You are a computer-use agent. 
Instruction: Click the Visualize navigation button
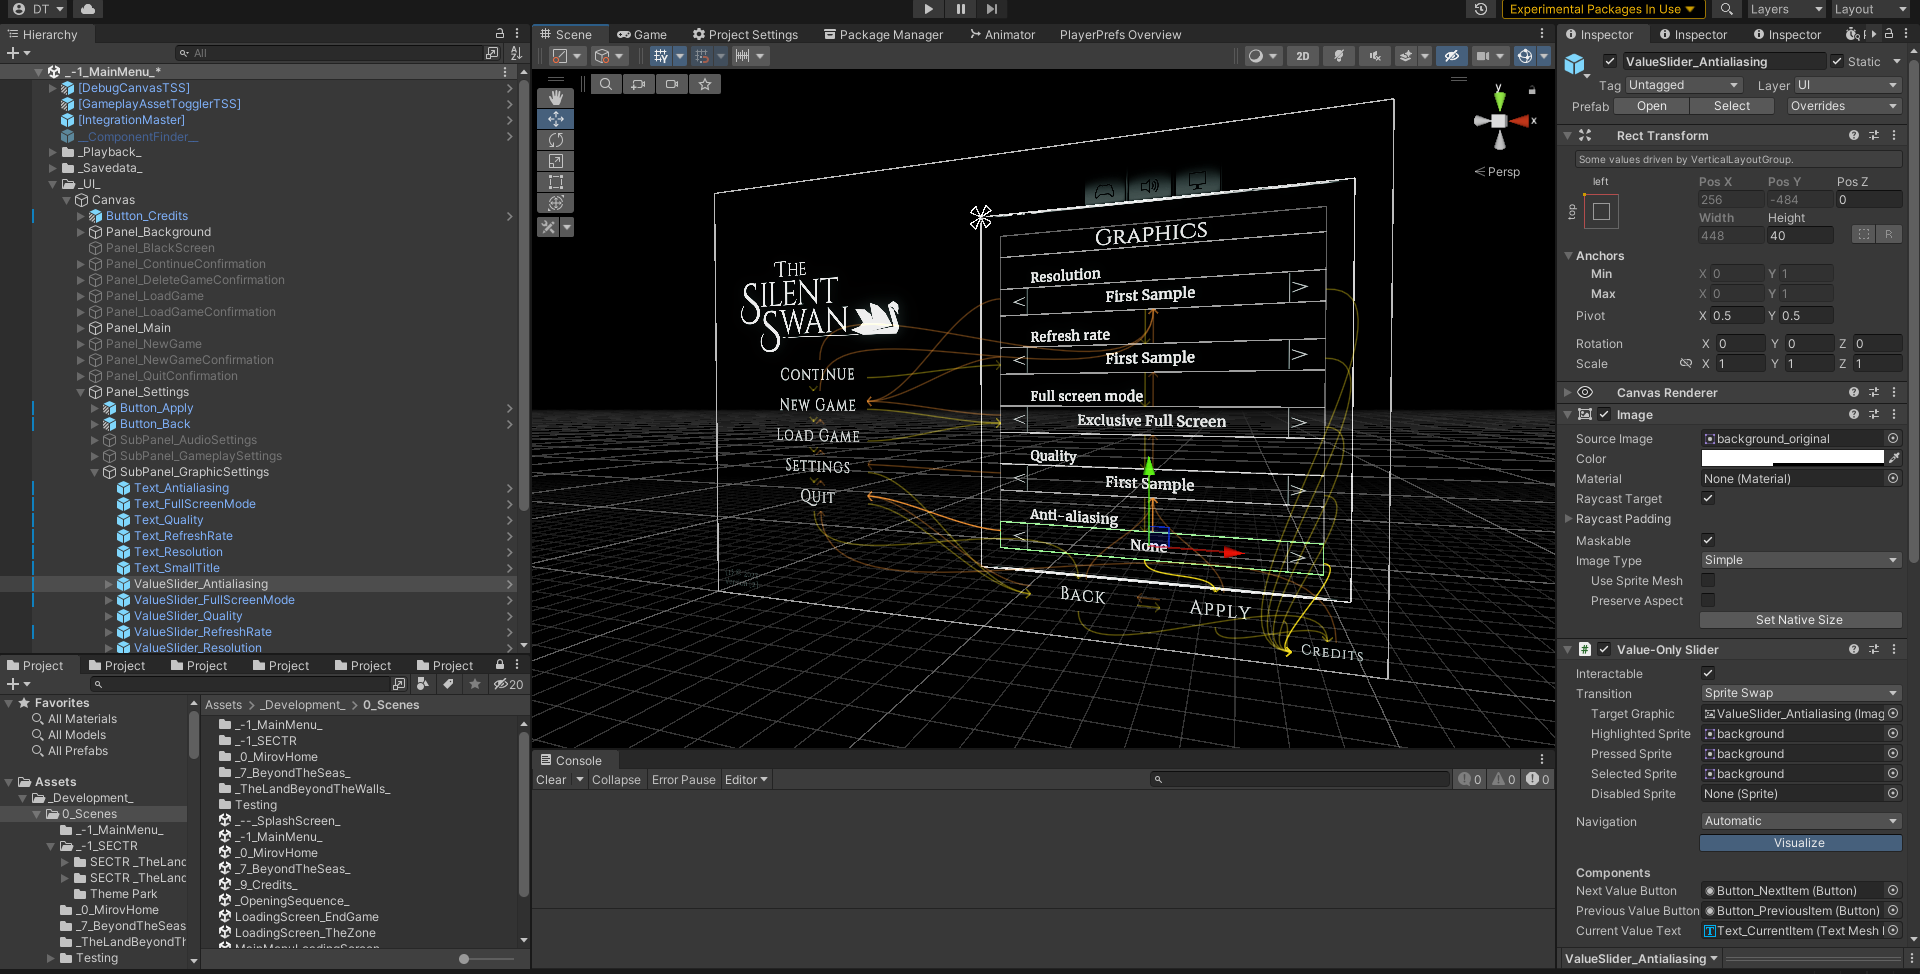[1799, 843]
